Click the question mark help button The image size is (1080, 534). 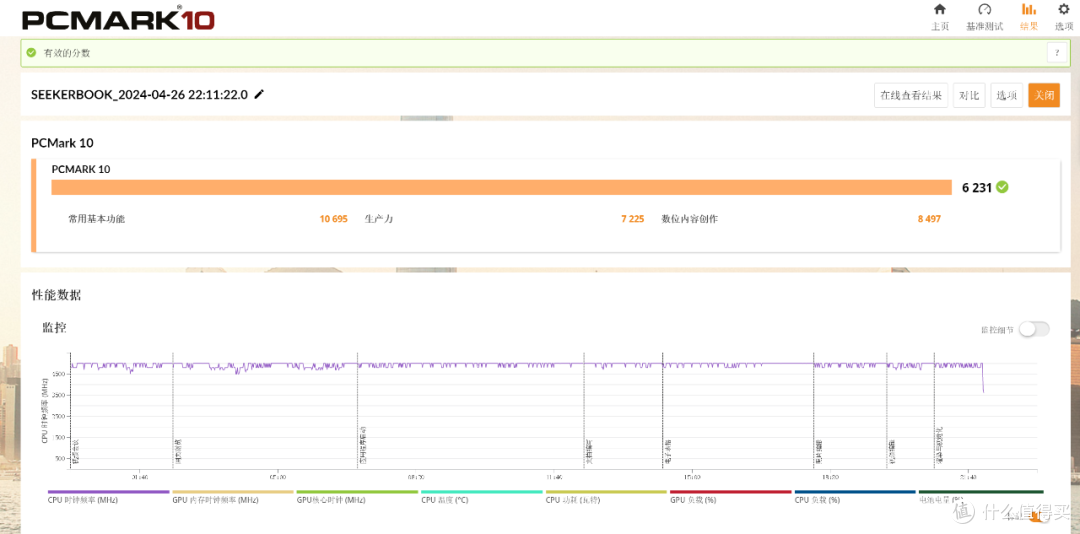pyautogui.click(x=1057, y=52)
